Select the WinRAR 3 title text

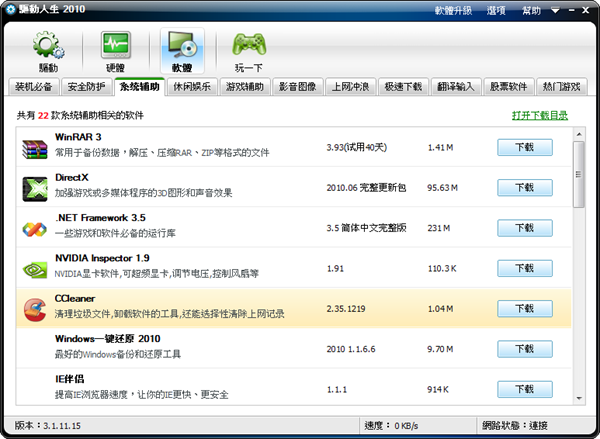[x=78, y=137]
